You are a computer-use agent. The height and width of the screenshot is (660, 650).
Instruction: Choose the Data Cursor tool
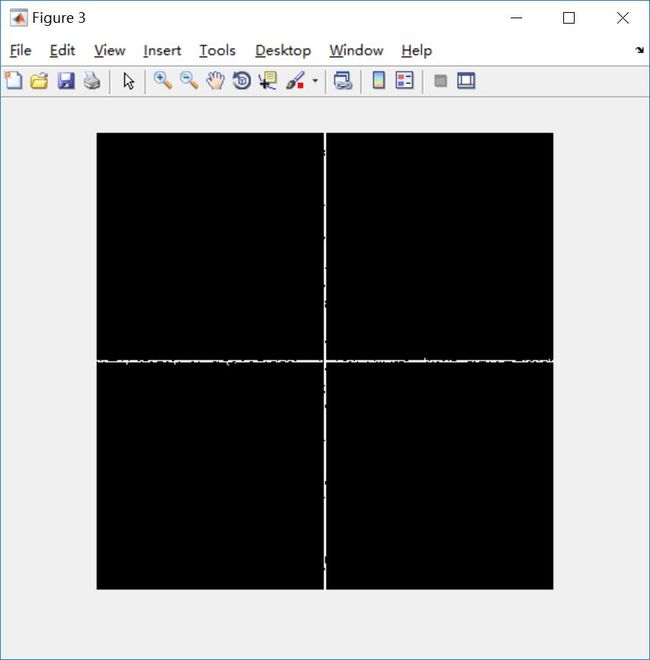point(268,80)
